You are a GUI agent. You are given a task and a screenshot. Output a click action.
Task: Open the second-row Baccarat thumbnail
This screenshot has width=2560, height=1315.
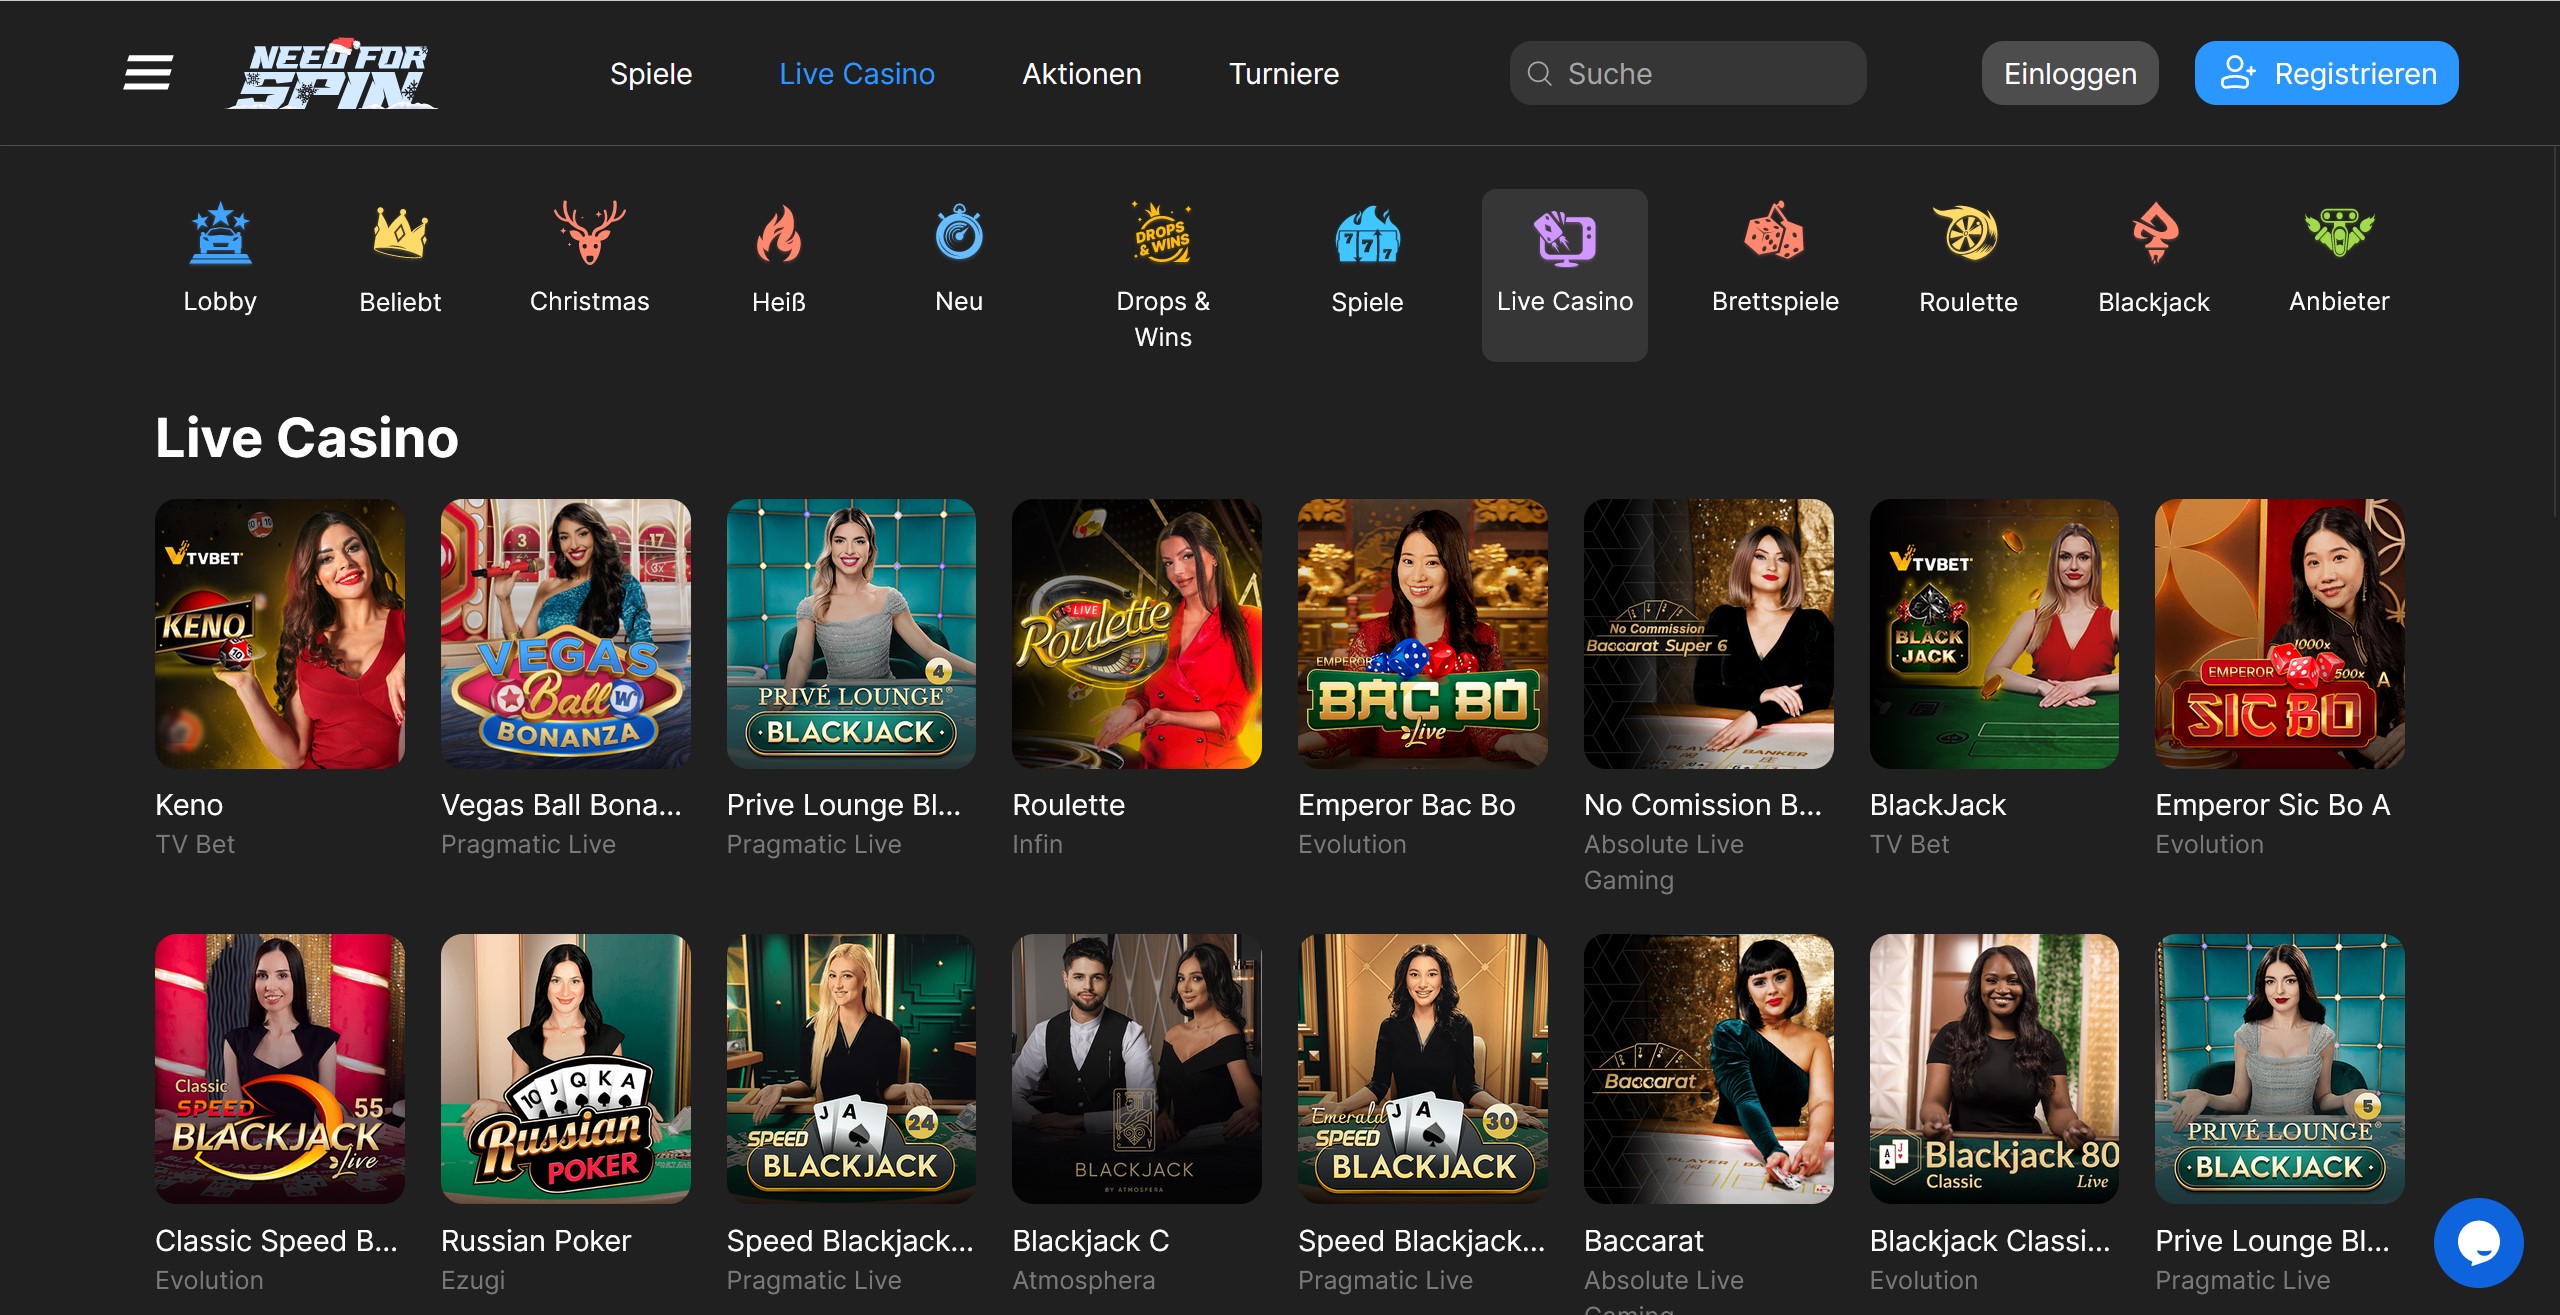point(1709,1069)
